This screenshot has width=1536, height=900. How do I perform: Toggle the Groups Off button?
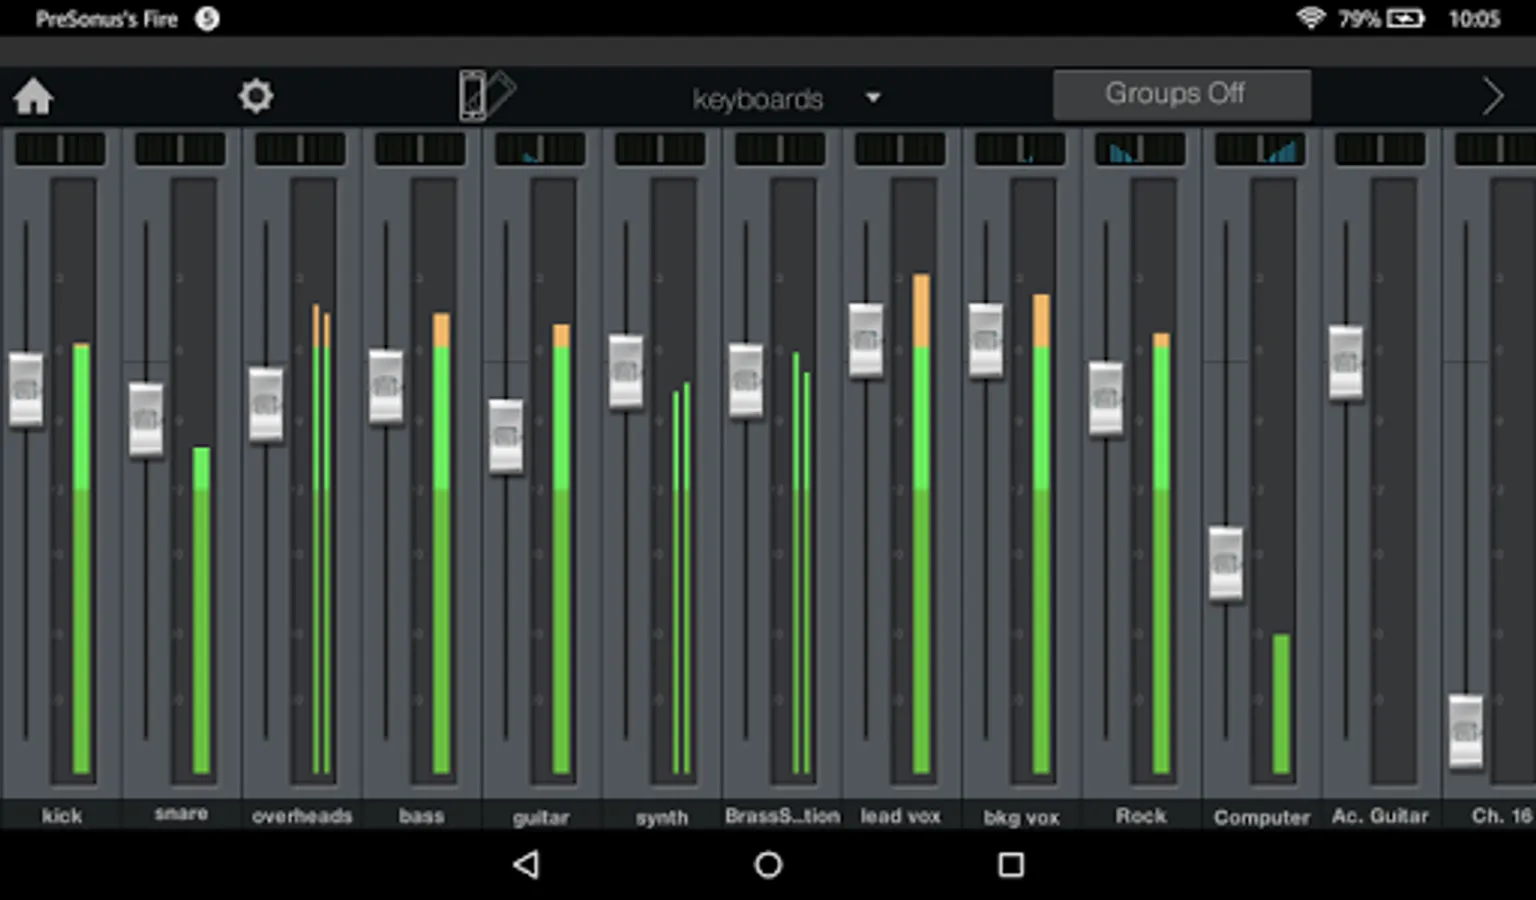[x=1181, y=94]
